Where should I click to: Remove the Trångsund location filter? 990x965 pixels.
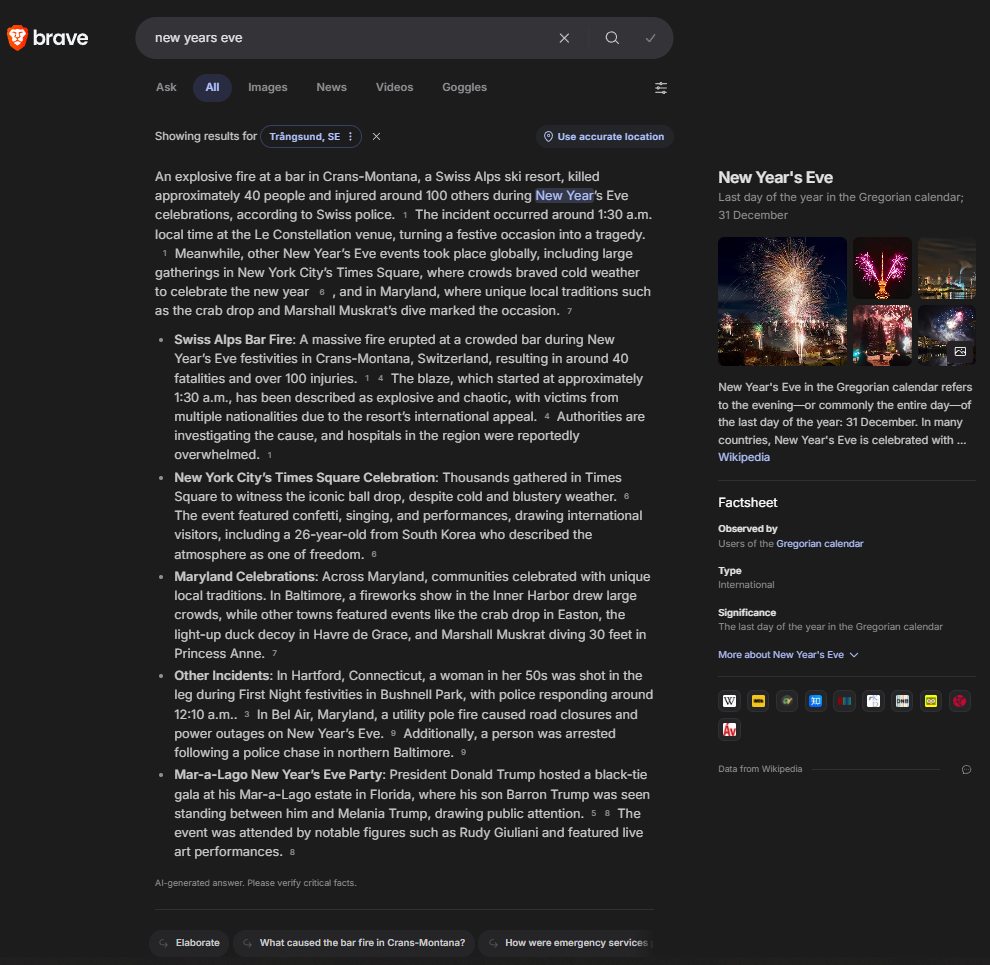tap(376, 137)
